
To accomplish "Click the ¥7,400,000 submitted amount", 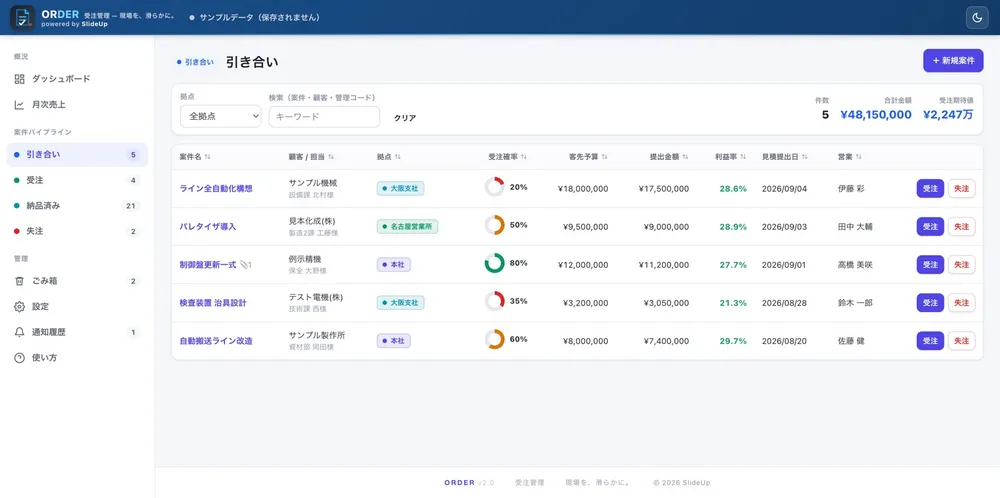I will [666, 341].
